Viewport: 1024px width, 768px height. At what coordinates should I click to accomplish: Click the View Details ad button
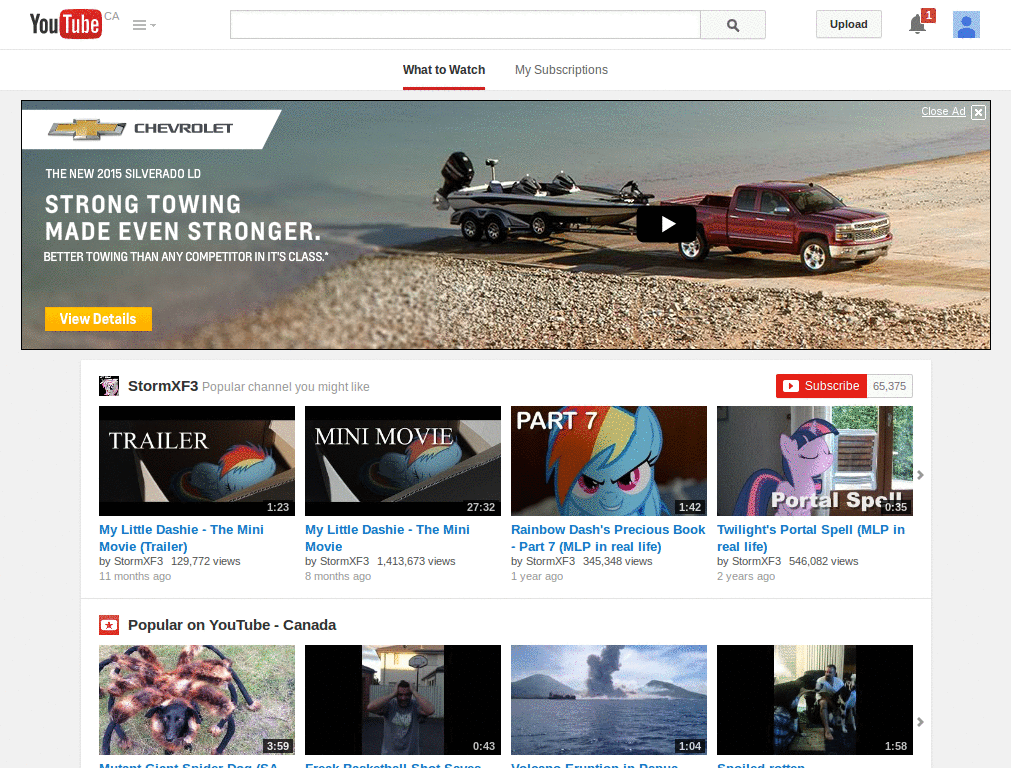tap(98, 319)
